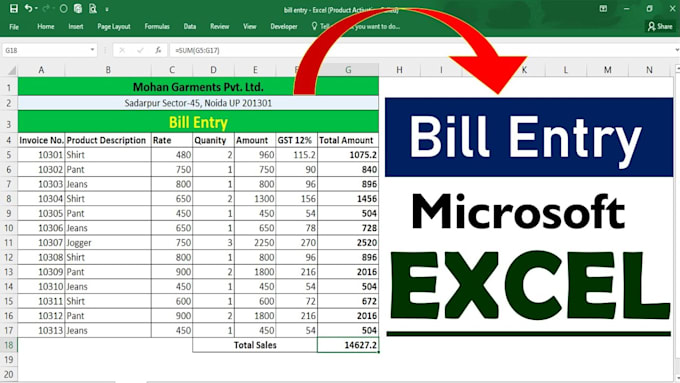Click the 'Rate' header cell
The image size is (680, 383).
pos(172,140)
